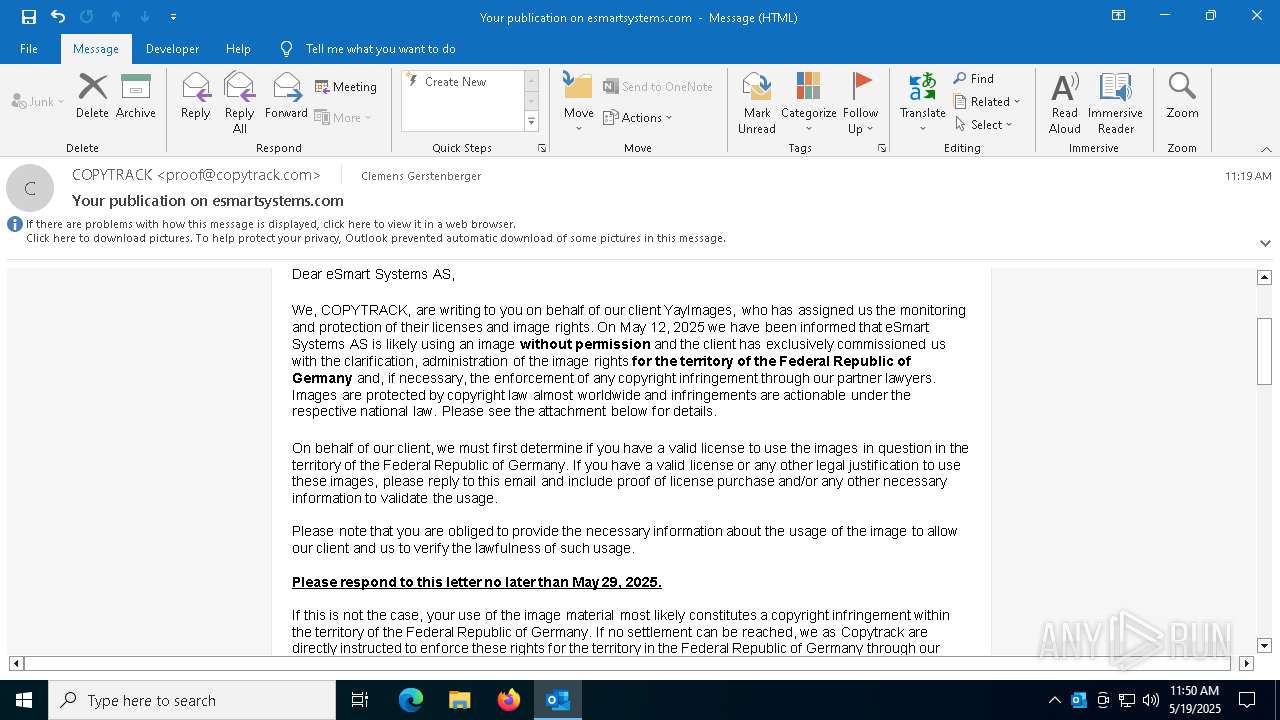Viewport: 1280px width, 720px height.
Task: Open the Actions dropdown
Action: point(638,117)
